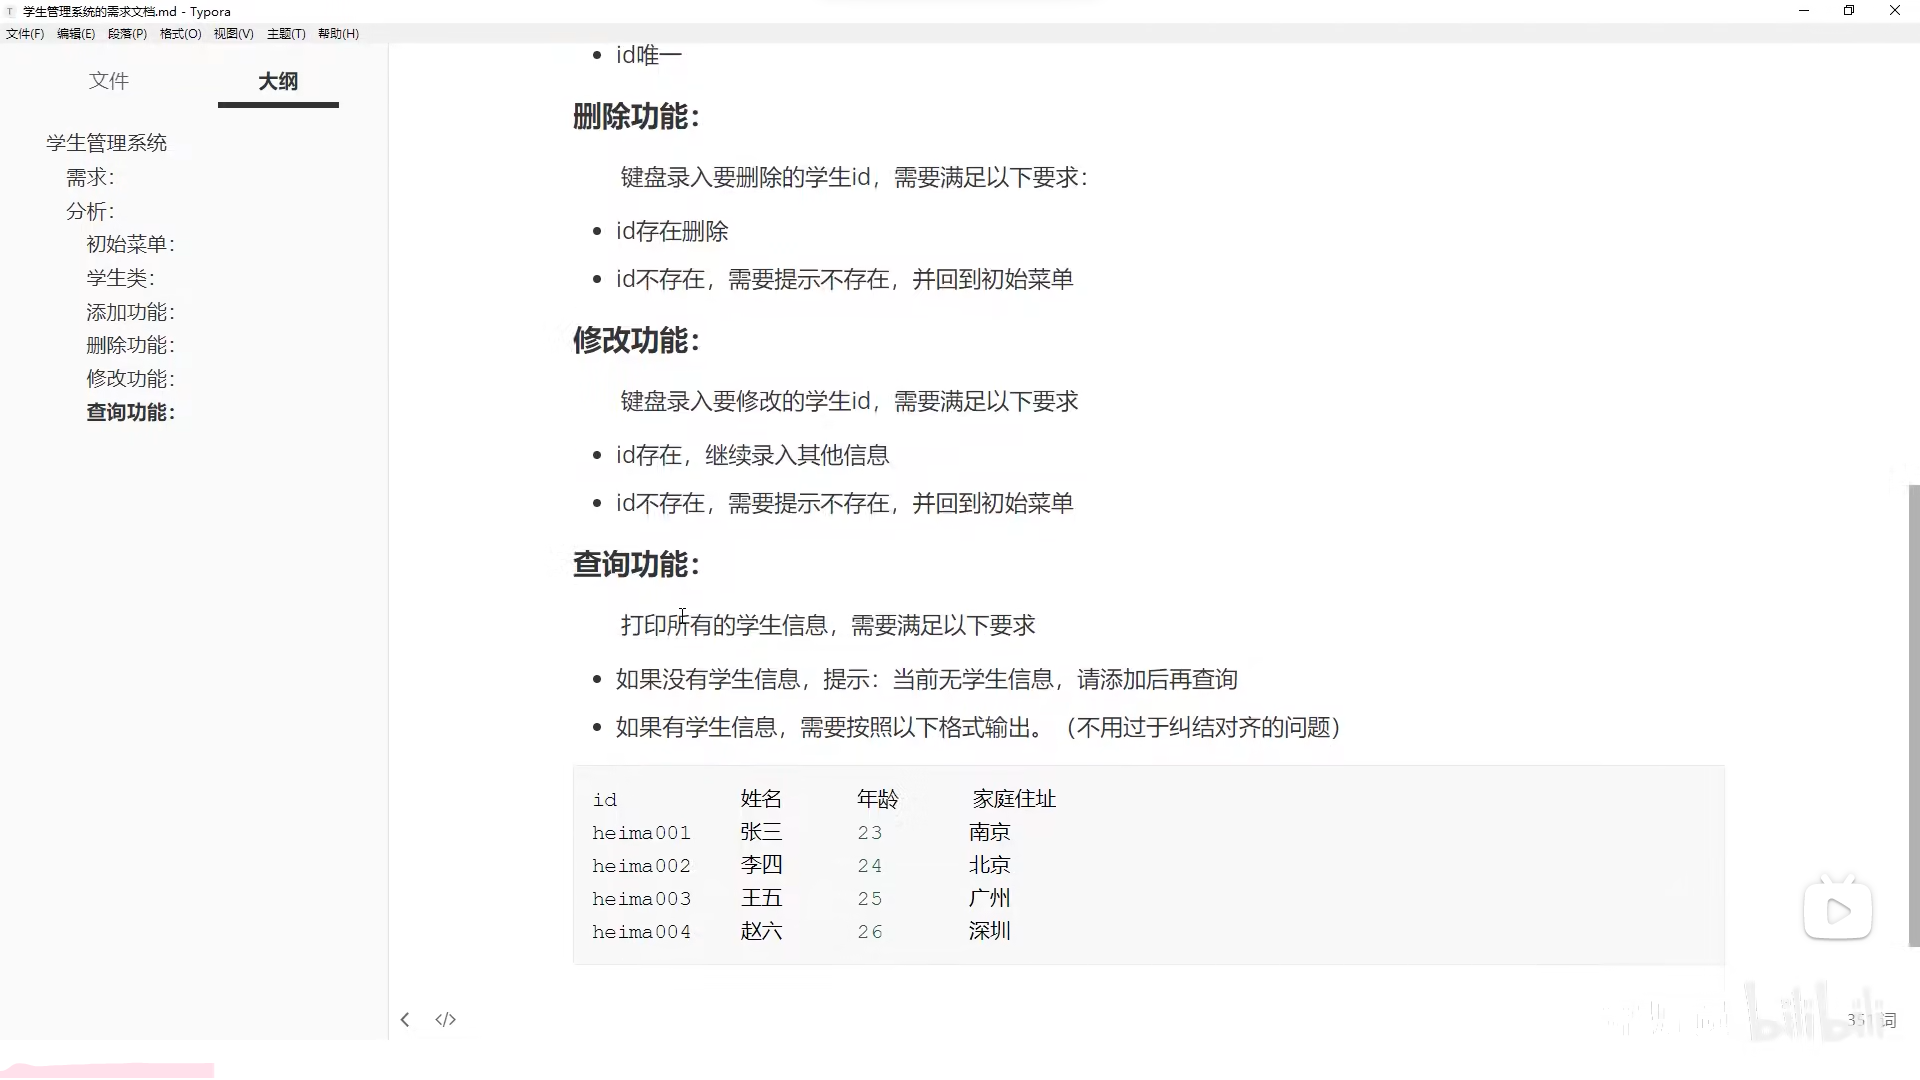Image resolution: width=1920 pixels, height=1080 pixels.
Task: Go to 删除功能 outline entry
Action: (x=130, y=345)
